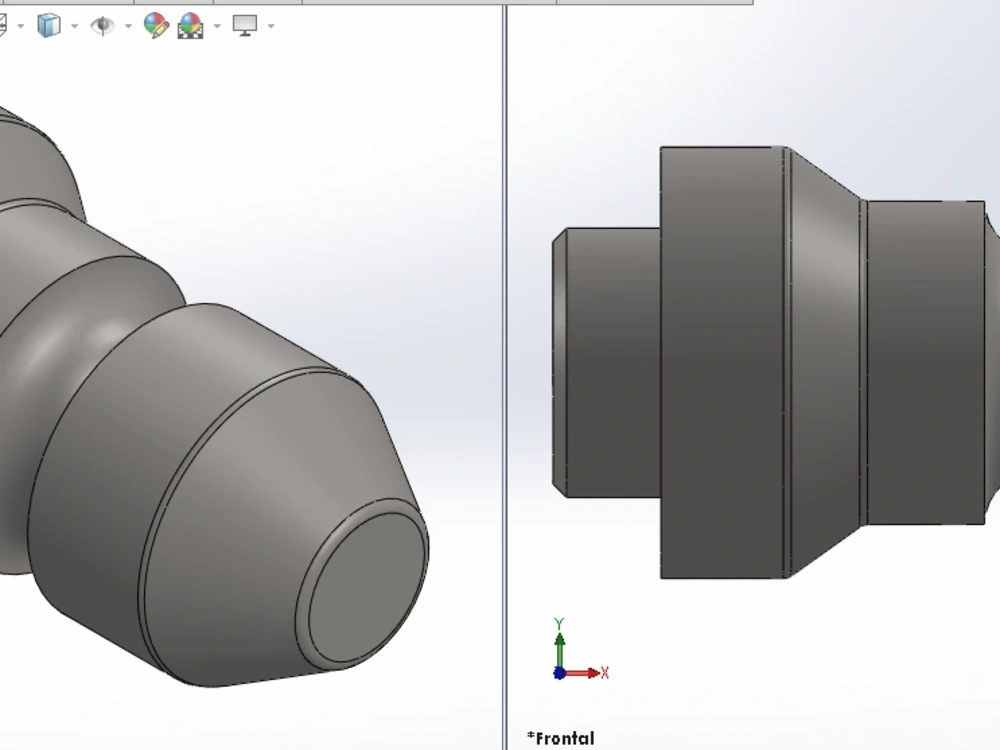The width and height of the screenshot is (1000, 750).
Task: Open the Apply Scene dropdown arrow
Action: click(x=217, y=26)
